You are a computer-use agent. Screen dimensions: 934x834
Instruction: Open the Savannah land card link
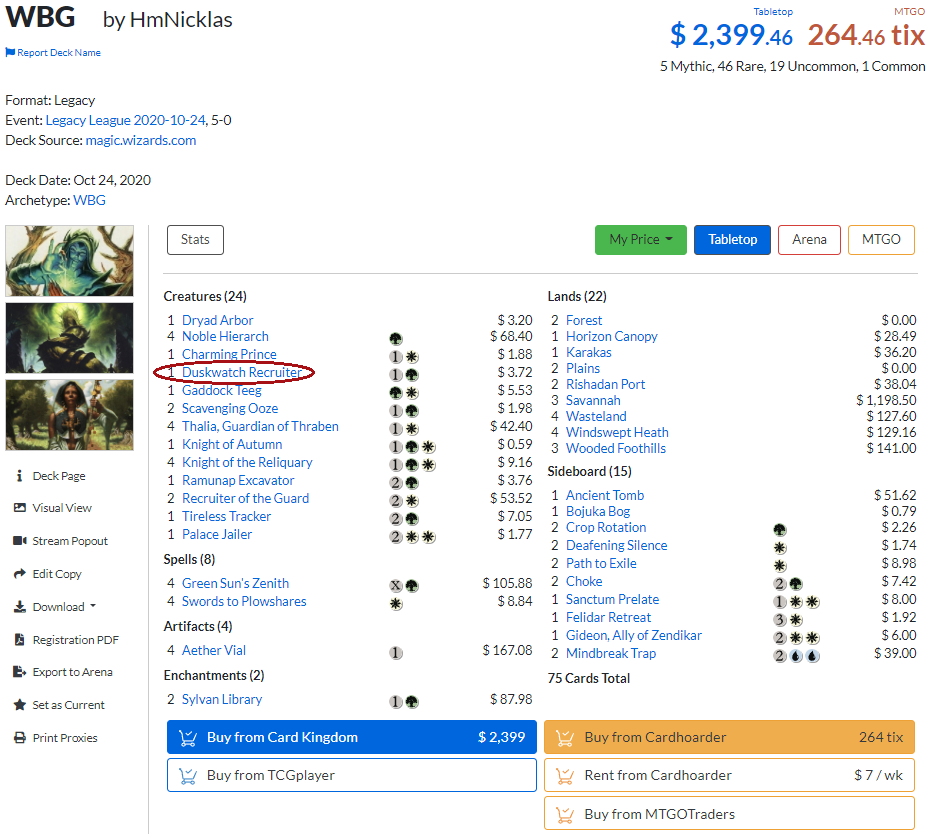[x=593, y=400]
